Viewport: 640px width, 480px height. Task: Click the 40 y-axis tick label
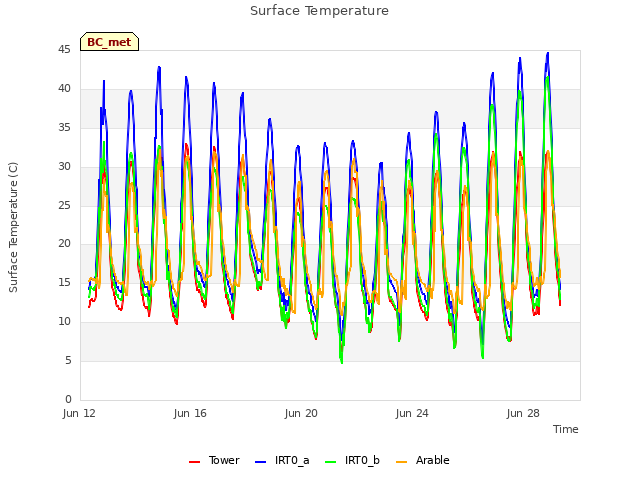64,89
